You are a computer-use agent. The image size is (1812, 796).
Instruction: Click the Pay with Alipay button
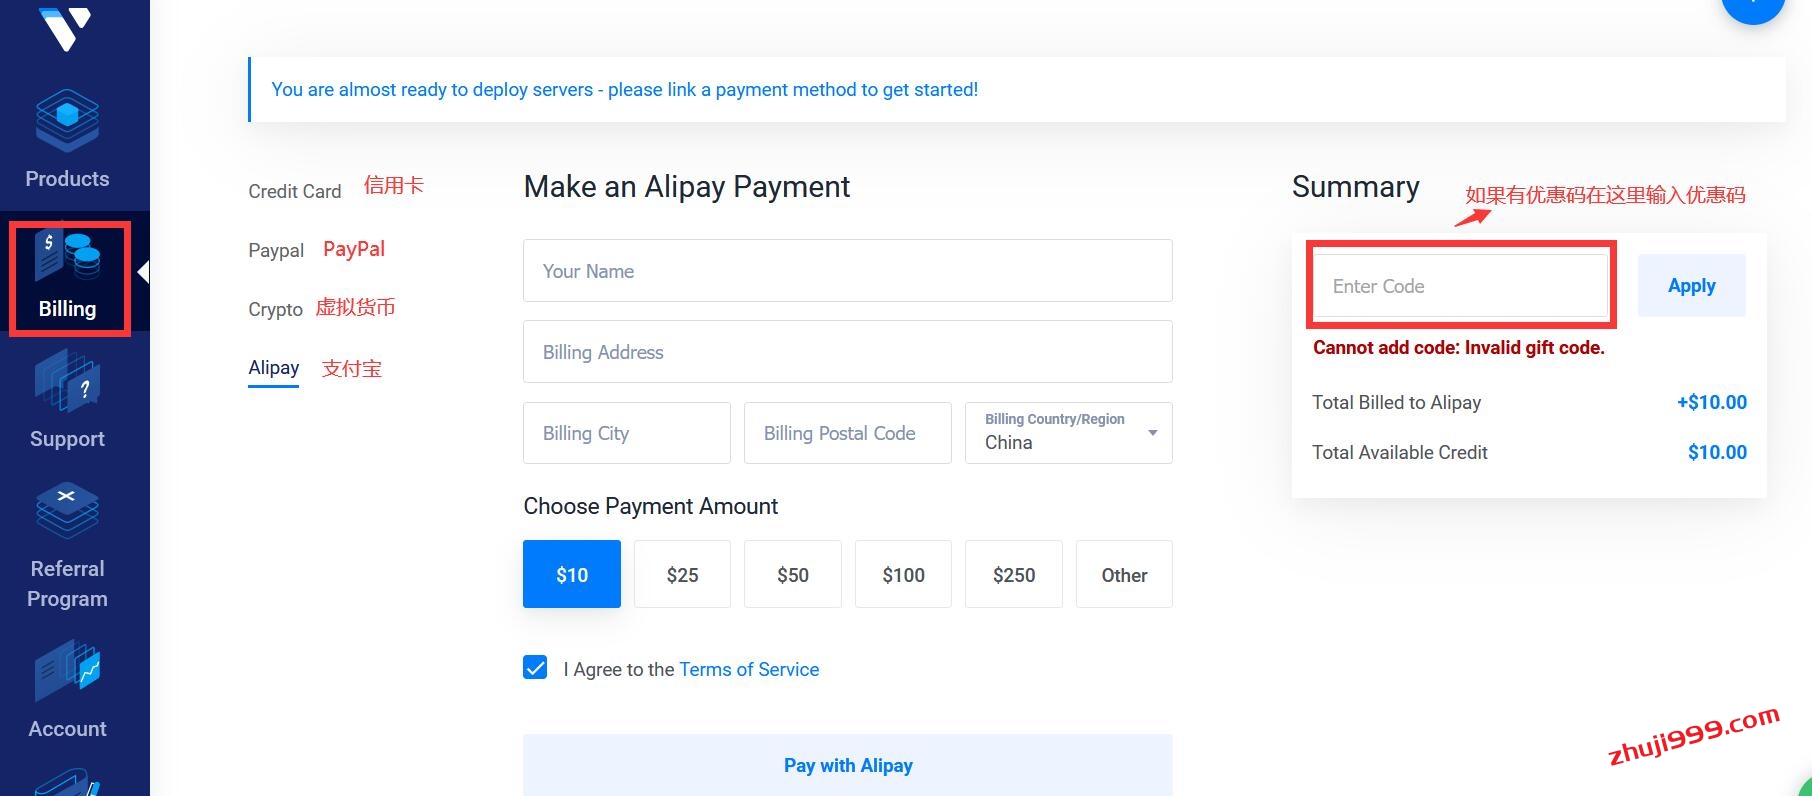[x=848, y=765]
